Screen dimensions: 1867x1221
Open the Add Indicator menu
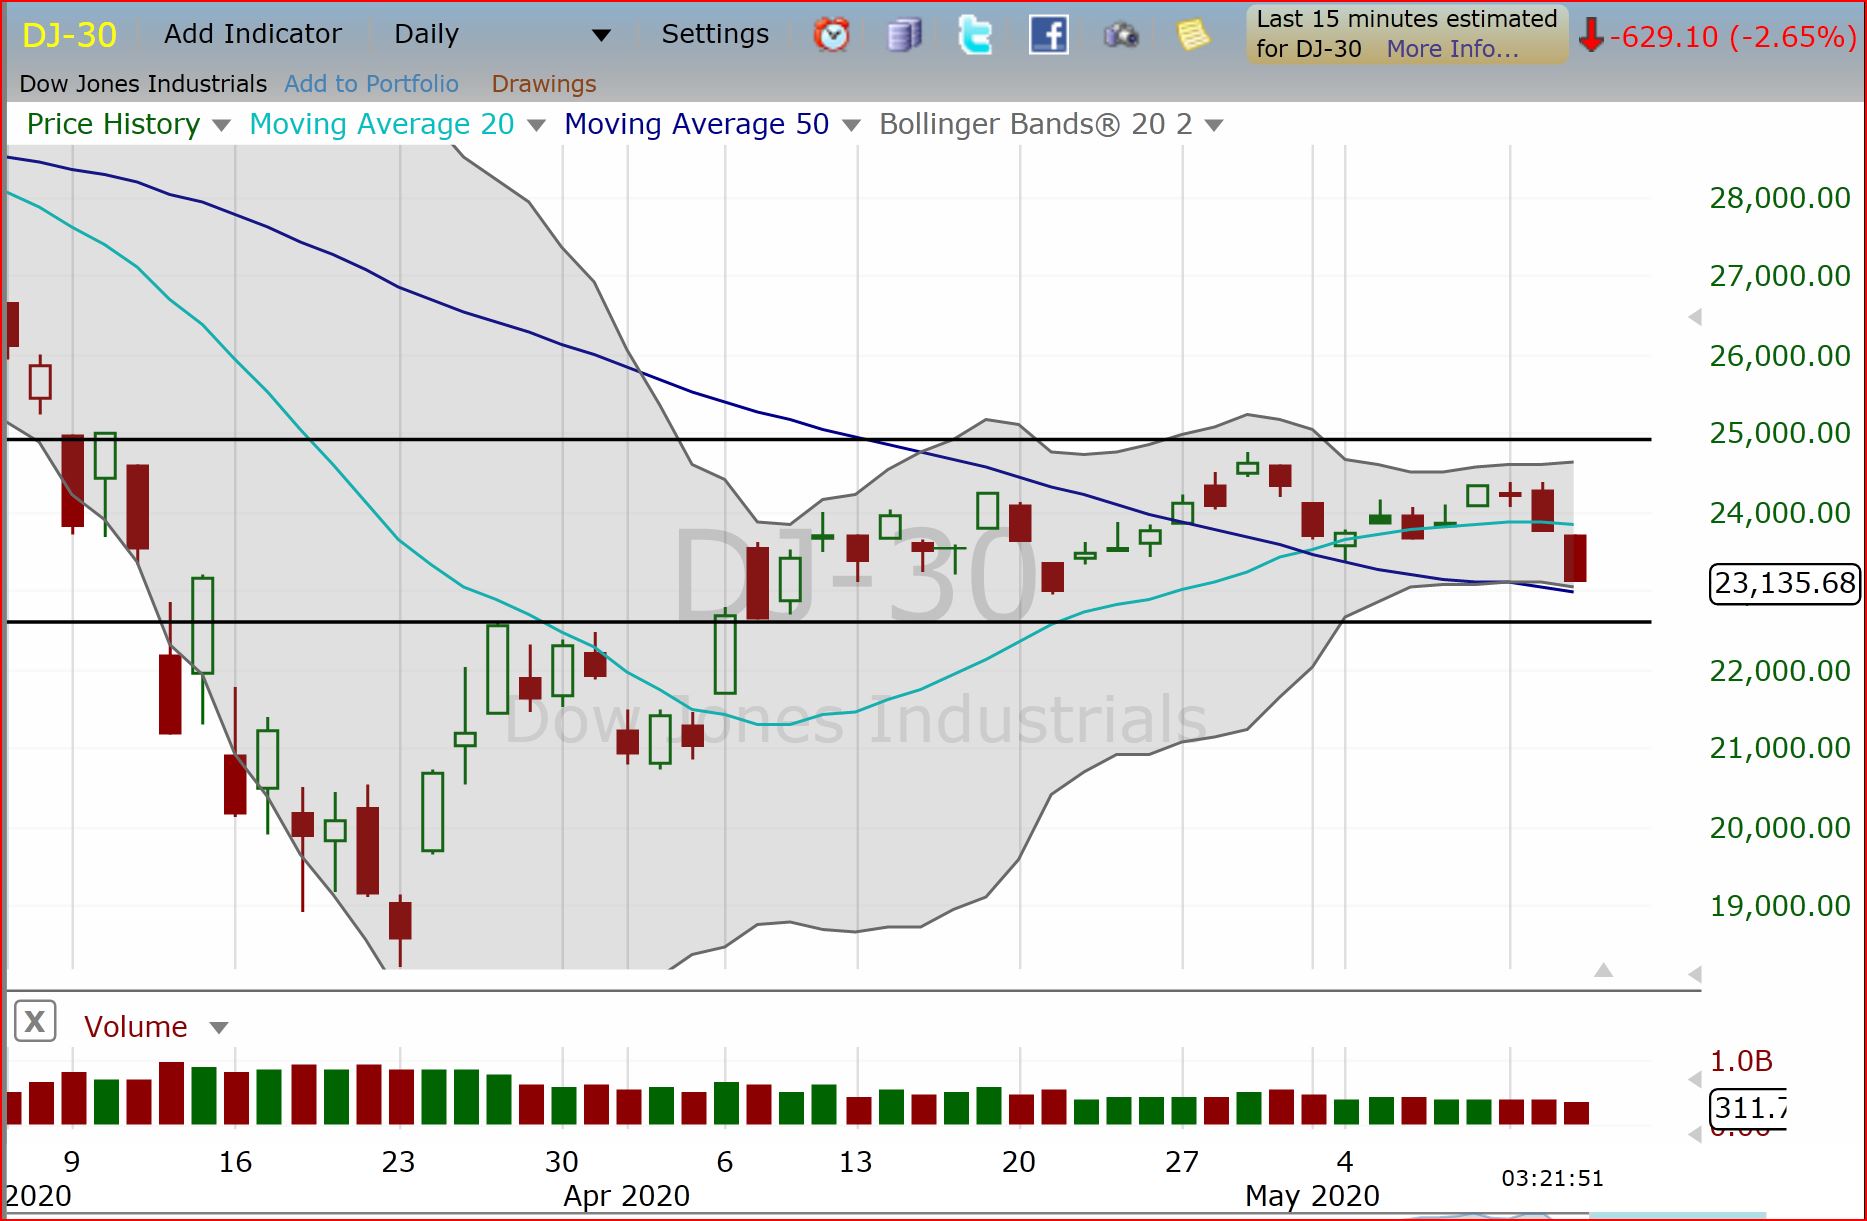253,34
